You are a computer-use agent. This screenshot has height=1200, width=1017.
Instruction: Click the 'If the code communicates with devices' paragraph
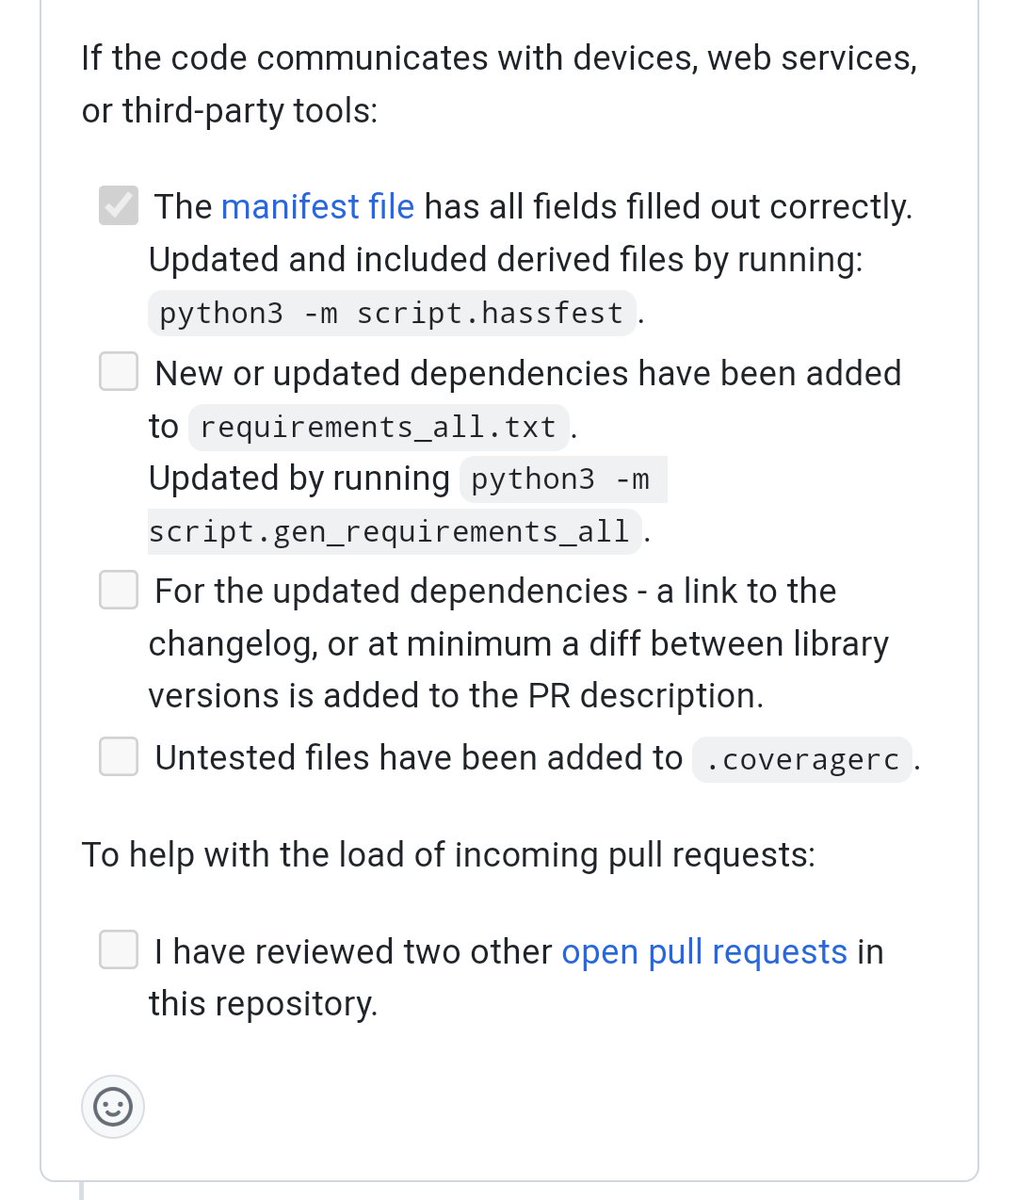[x=498, y=84]
